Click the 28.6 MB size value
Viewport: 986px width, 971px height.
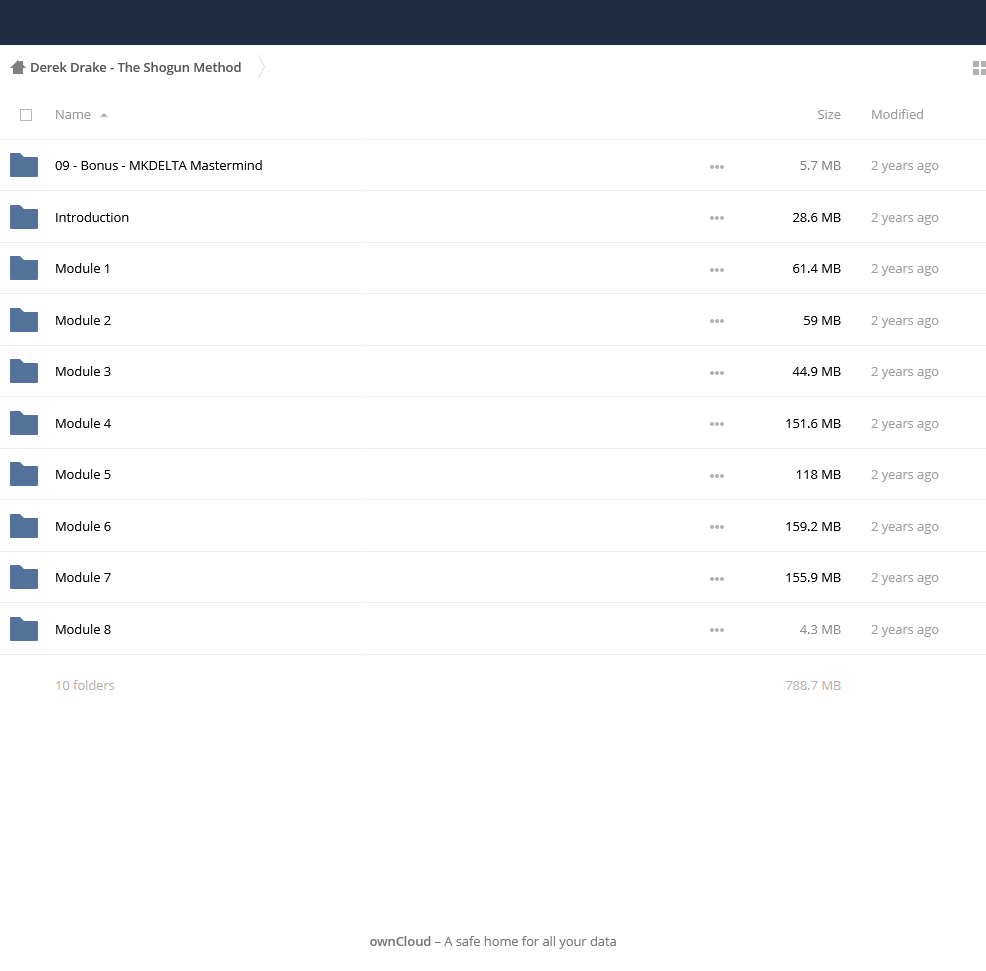tap(816, 217)
